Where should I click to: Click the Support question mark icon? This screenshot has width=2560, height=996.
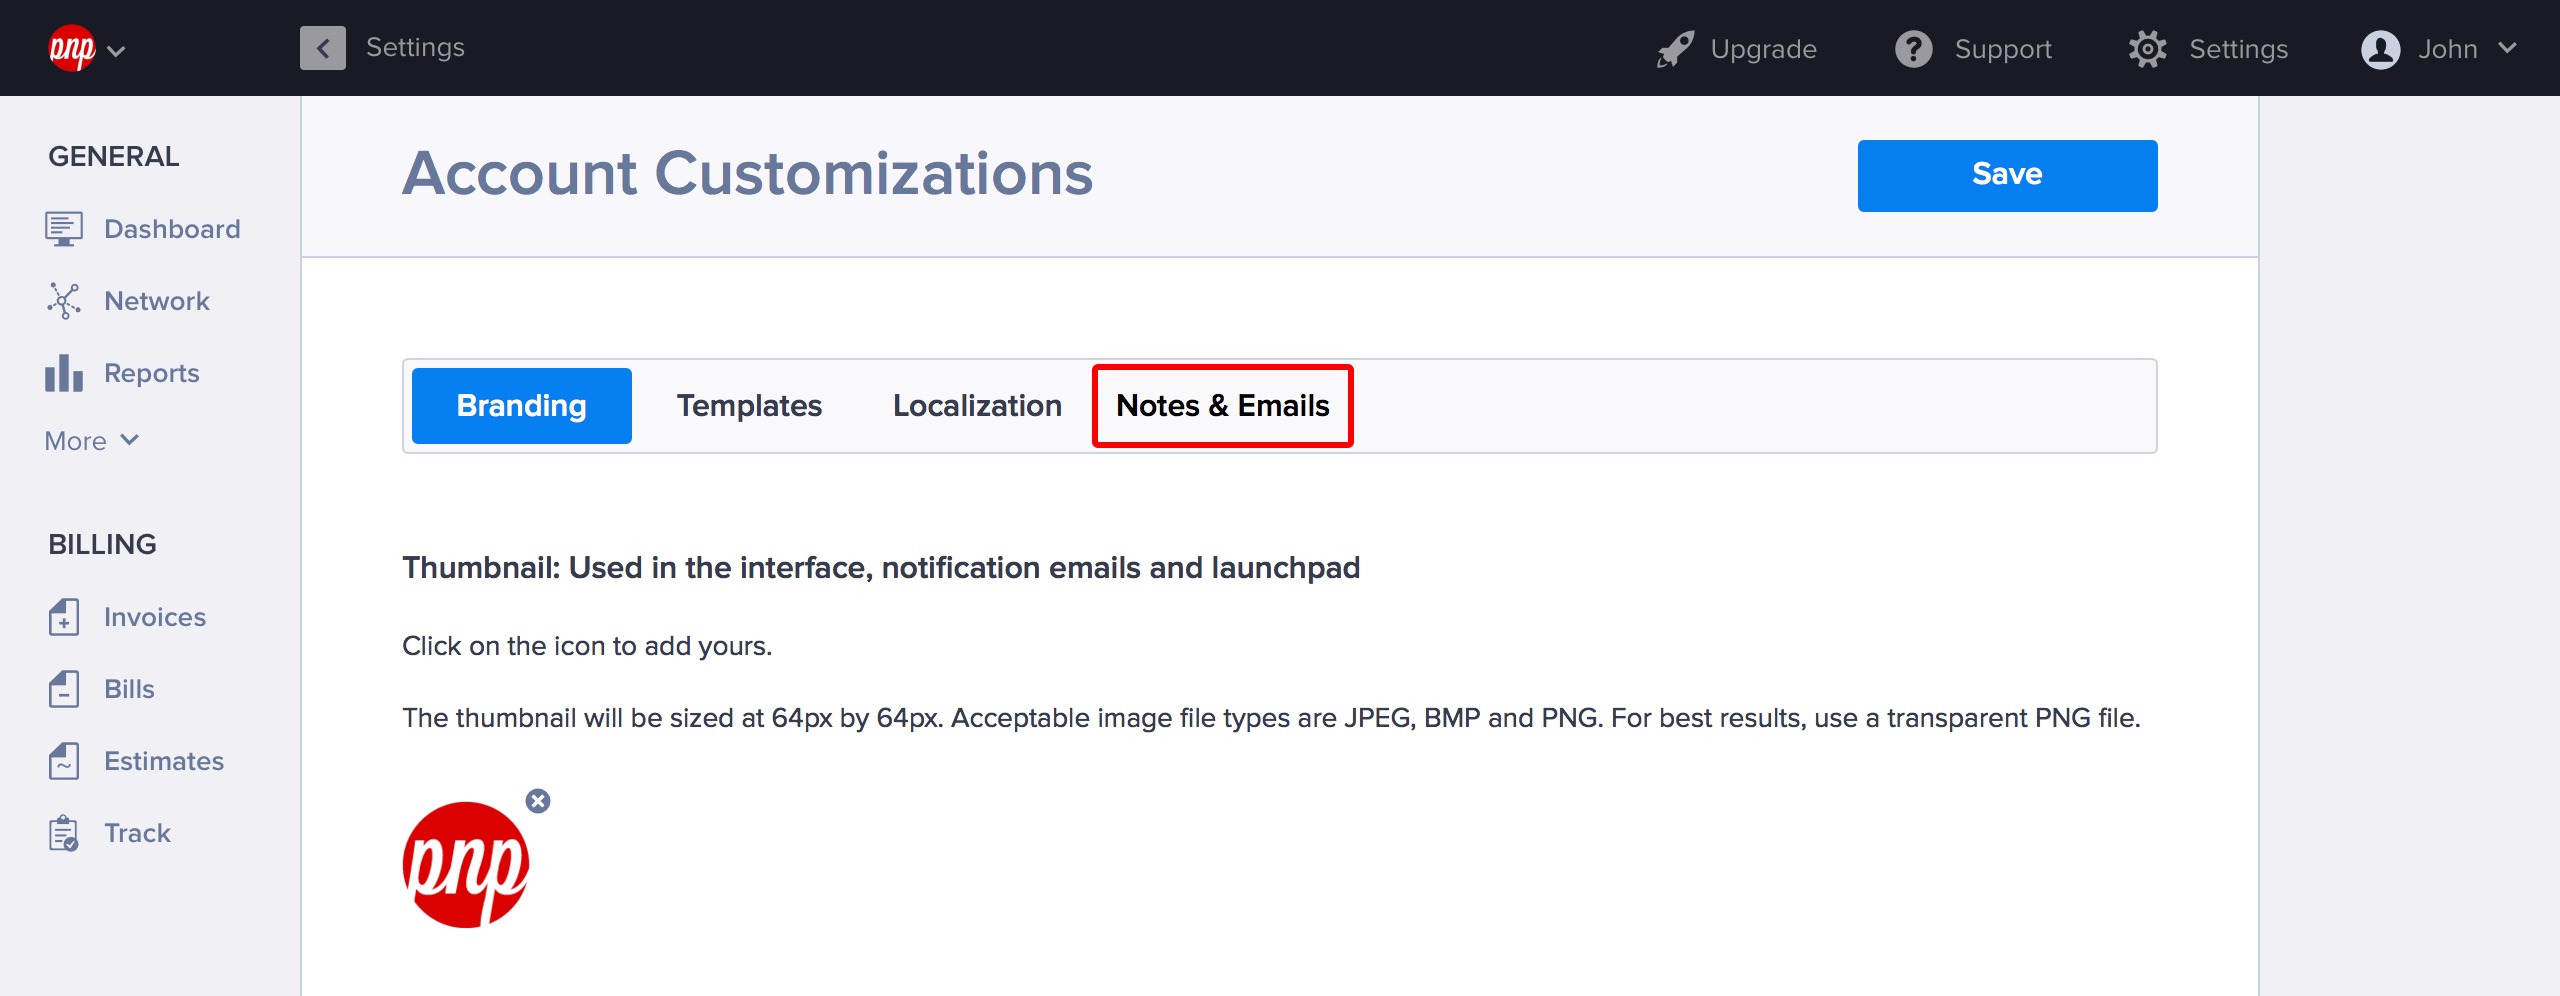tap(1913, 49)
